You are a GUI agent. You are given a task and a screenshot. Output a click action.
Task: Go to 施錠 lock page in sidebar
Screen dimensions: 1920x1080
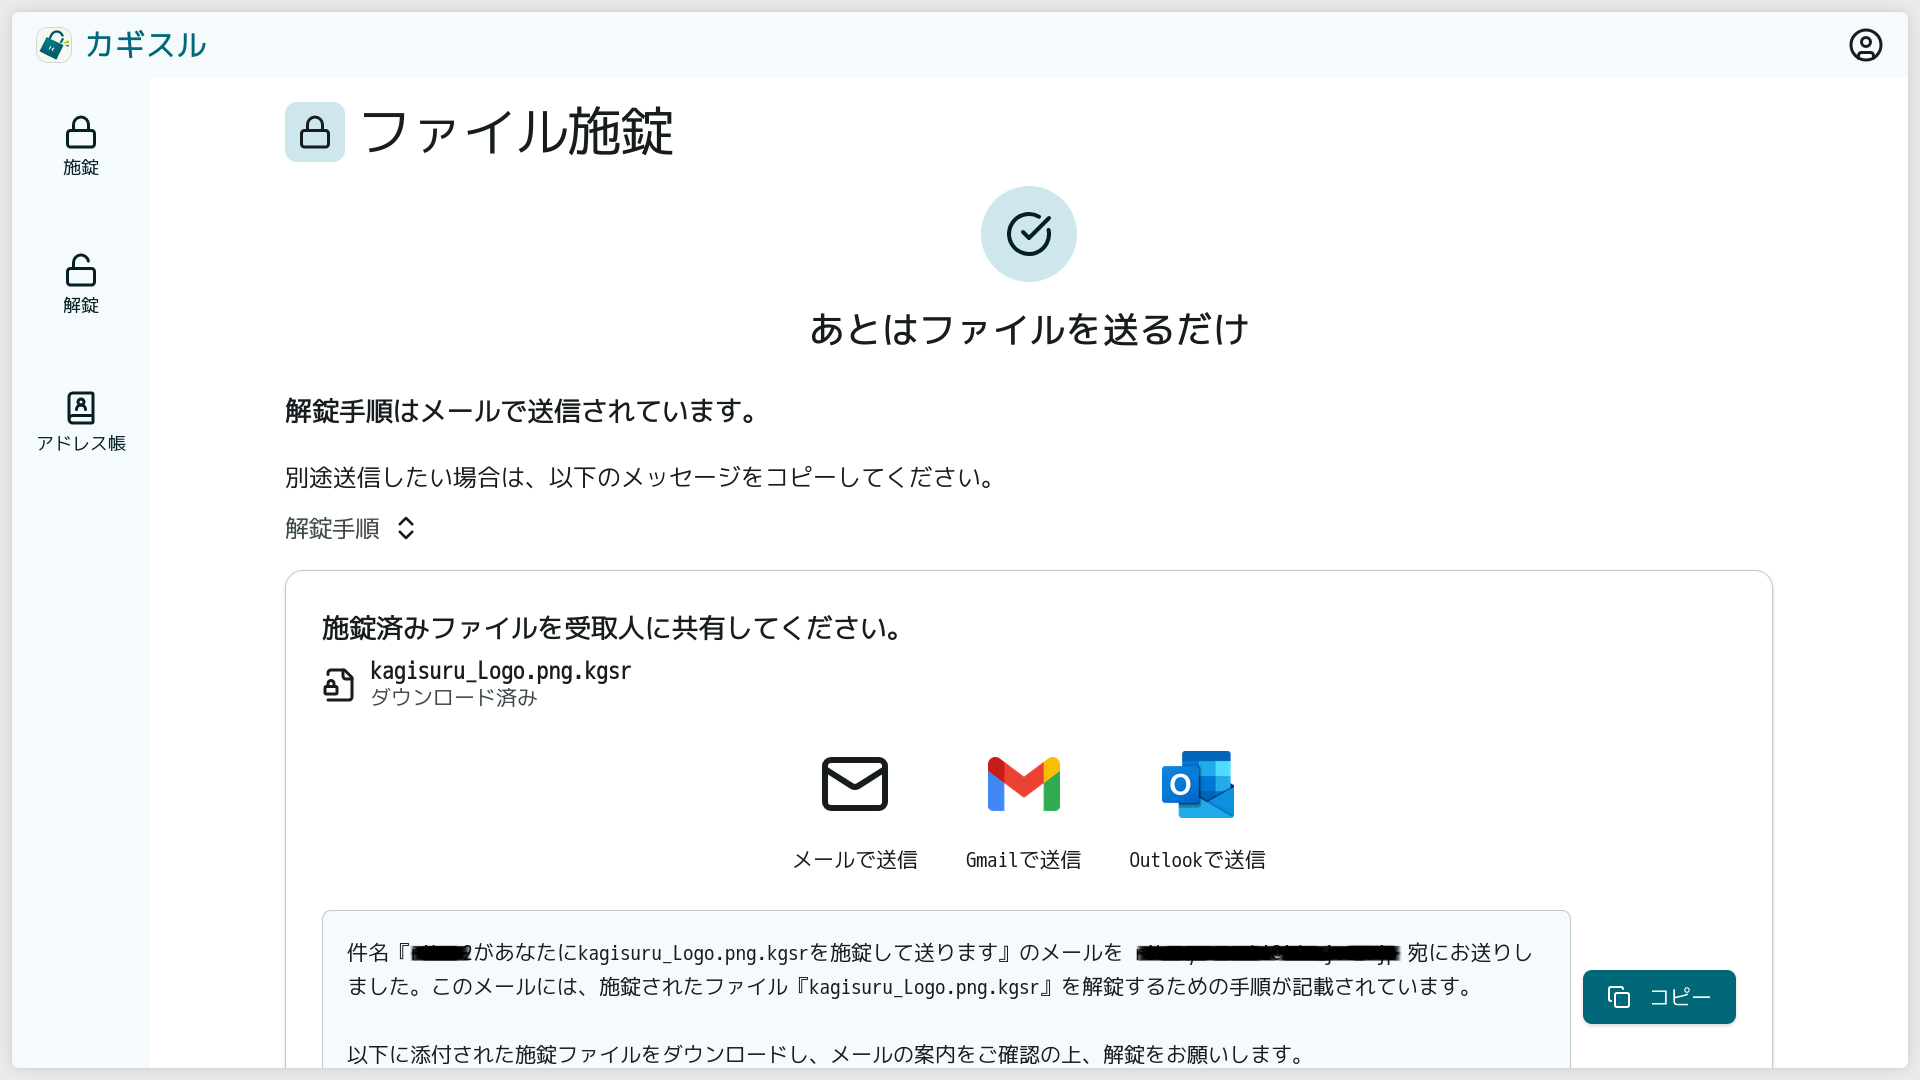[x=81, y=146]
